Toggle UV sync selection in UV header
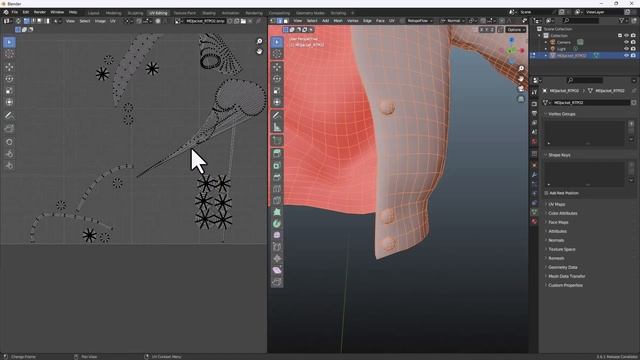Image resolution: width=640 pixels, height=360 pixels. pyautogui.click(x=18, y=21)
